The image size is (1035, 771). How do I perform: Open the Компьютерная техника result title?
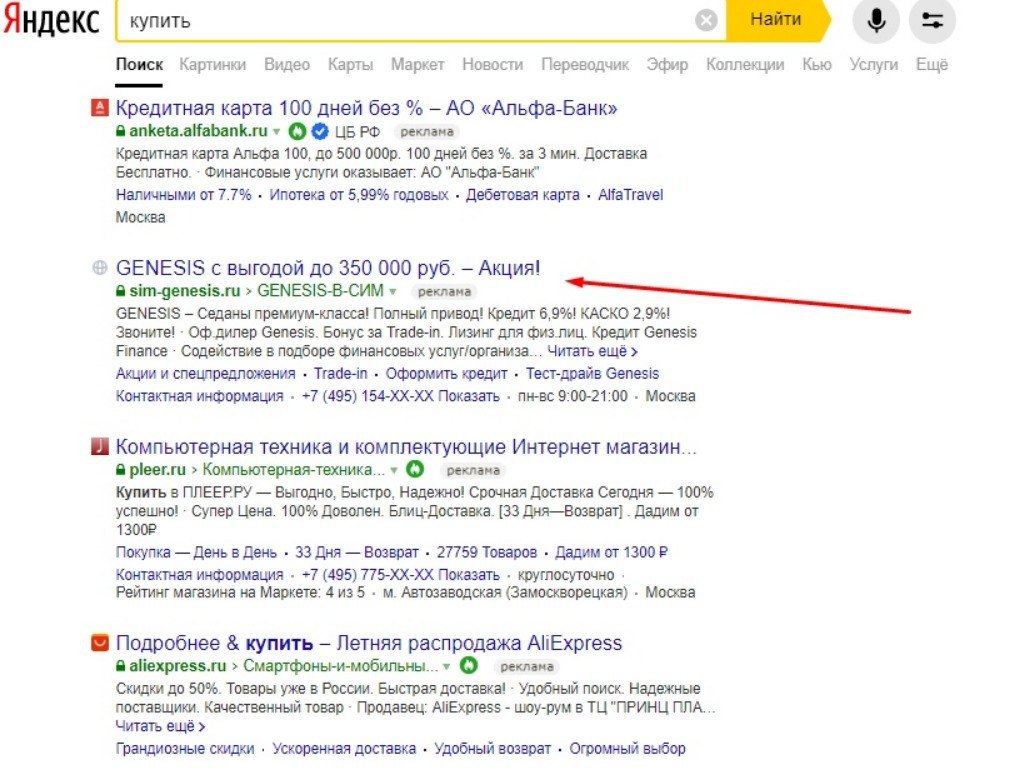tap(406, 446)
